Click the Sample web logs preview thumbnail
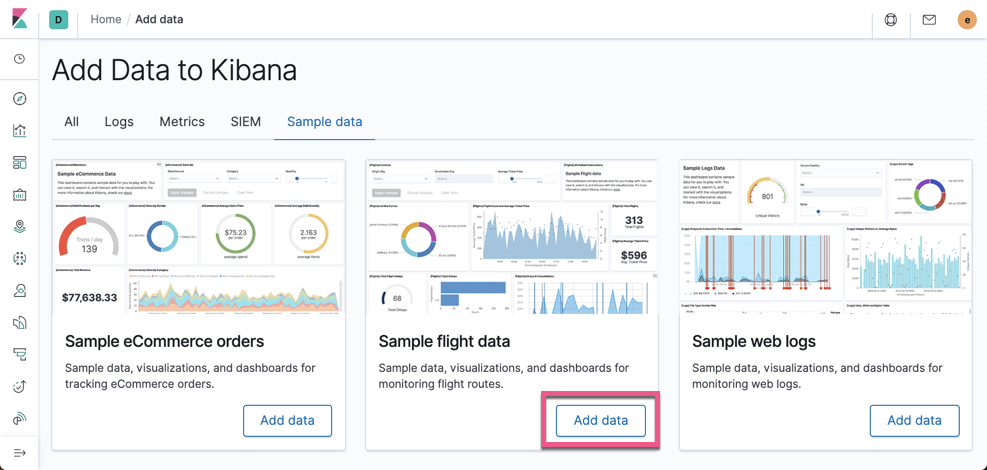 coord(826,237)
